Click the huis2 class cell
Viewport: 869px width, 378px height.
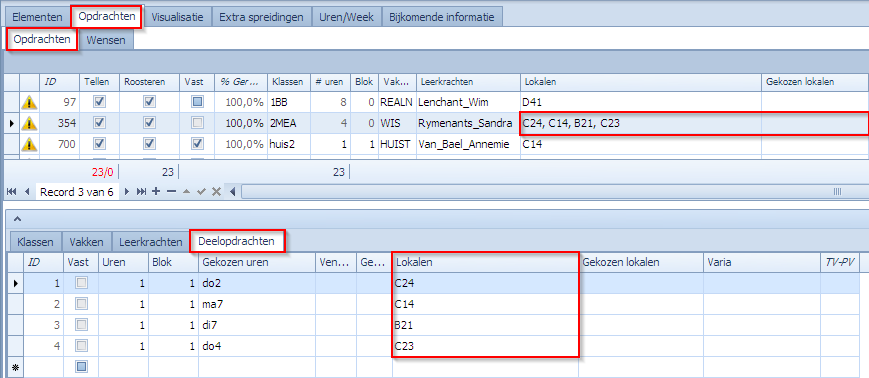pyautogui.click(x=288, y=145)
